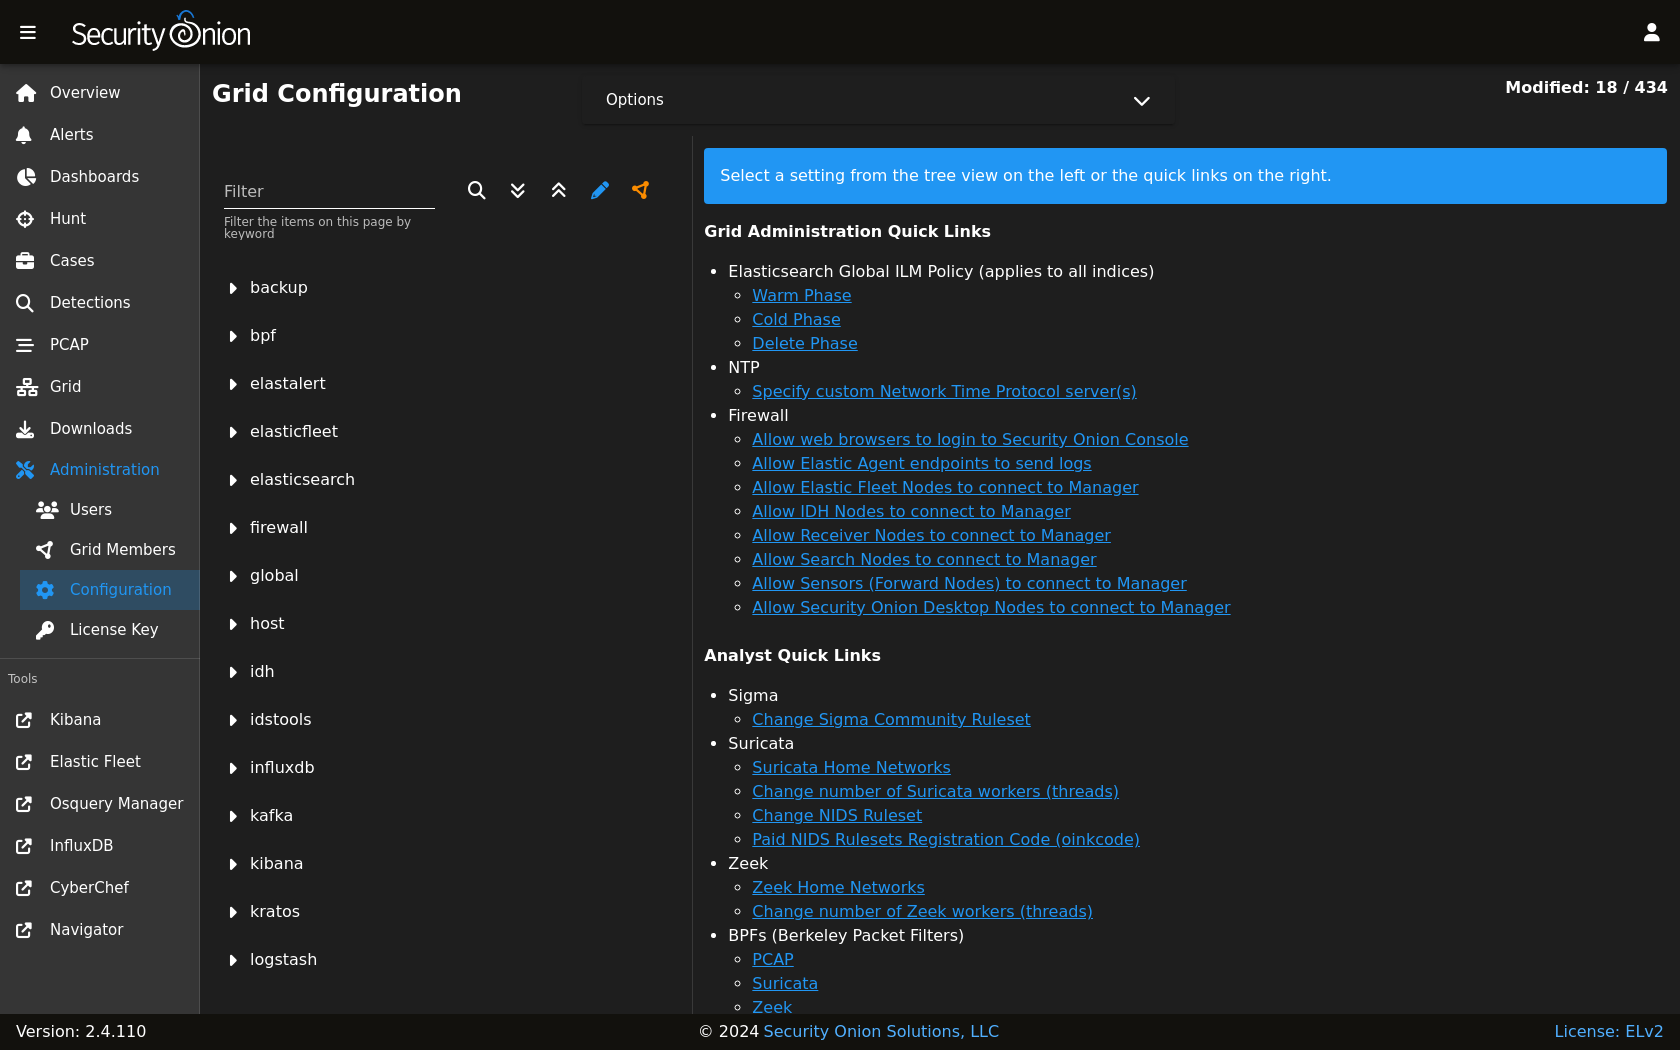Click the Overview home icon
1680x1050 pixels.
tap(26, 93)
